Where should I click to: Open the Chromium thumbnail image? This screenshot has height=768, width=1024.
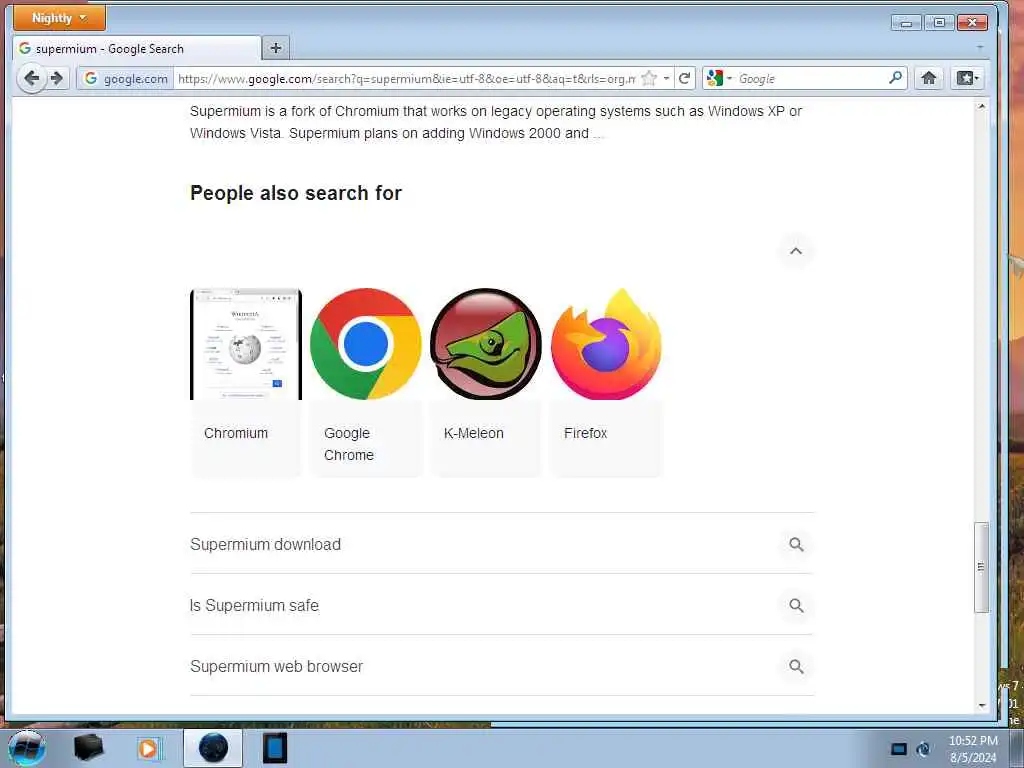246,344
